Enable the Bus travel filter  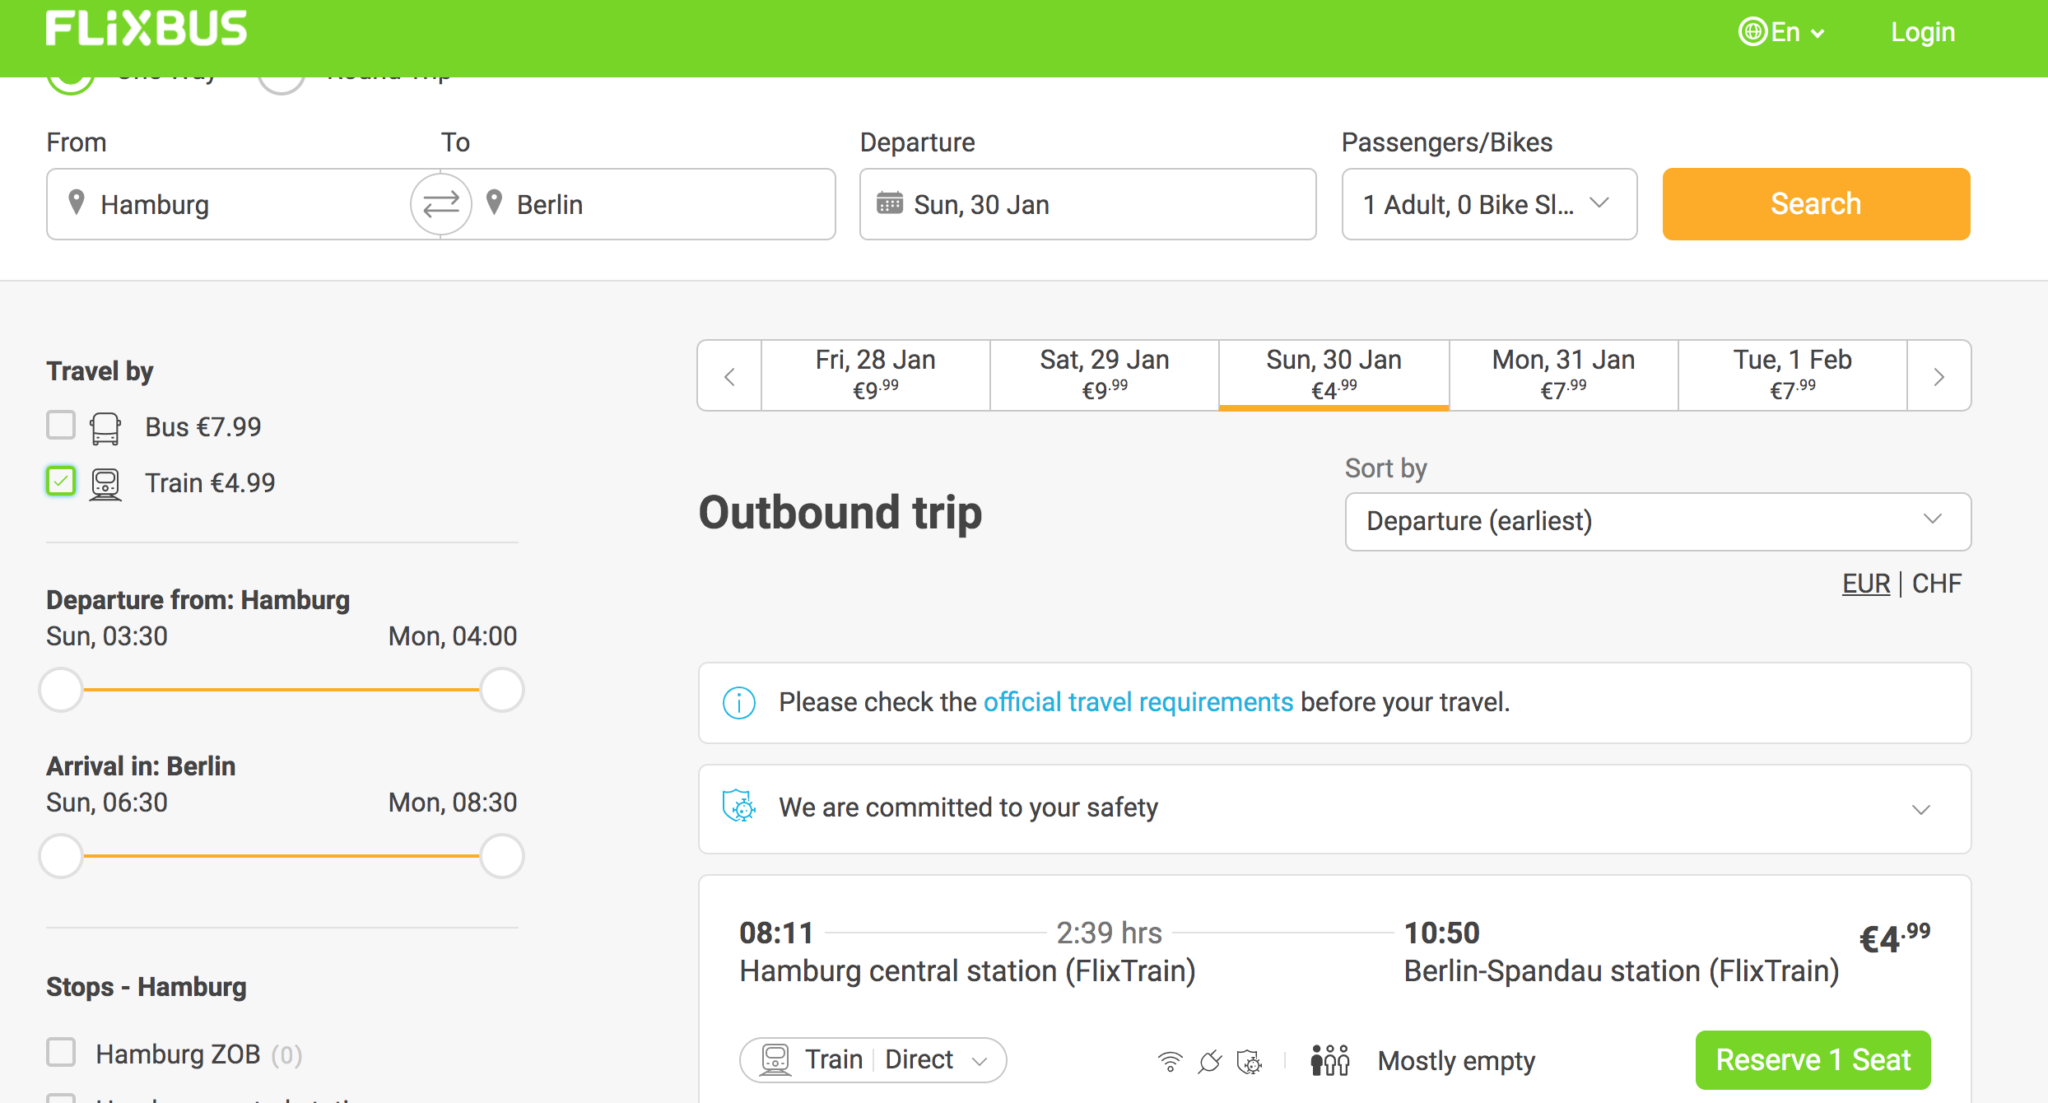pyautogui.click(x=61, y=426)
